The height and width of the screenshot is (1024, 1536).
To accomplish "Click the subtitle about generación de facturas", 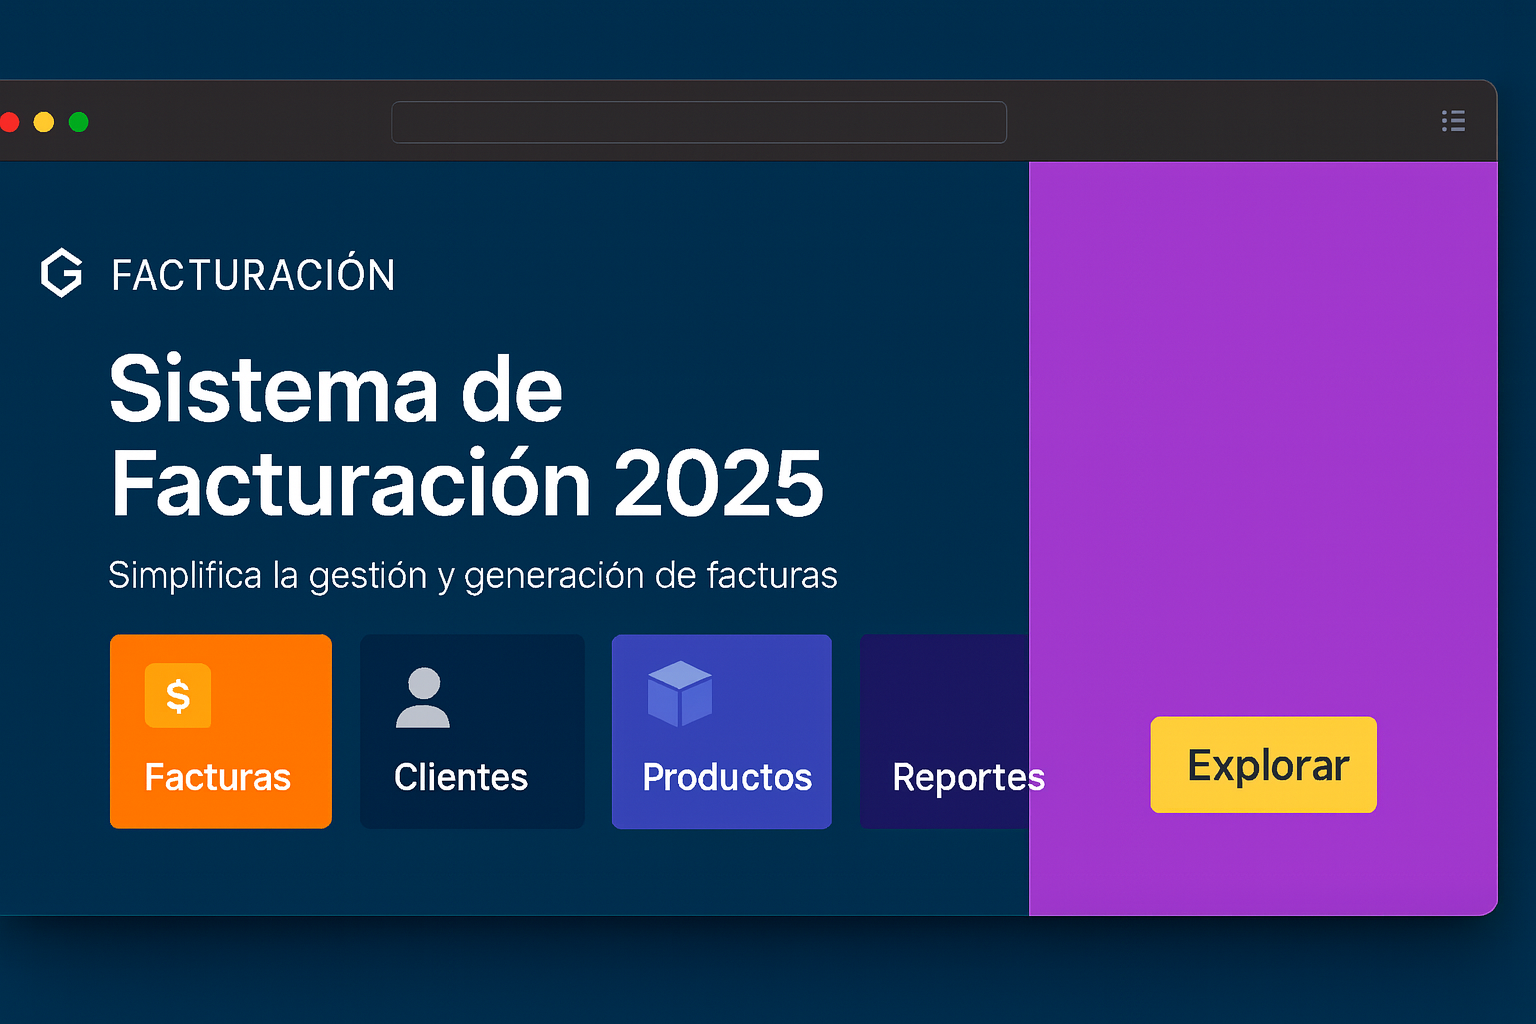I will (x=472, y=575).
